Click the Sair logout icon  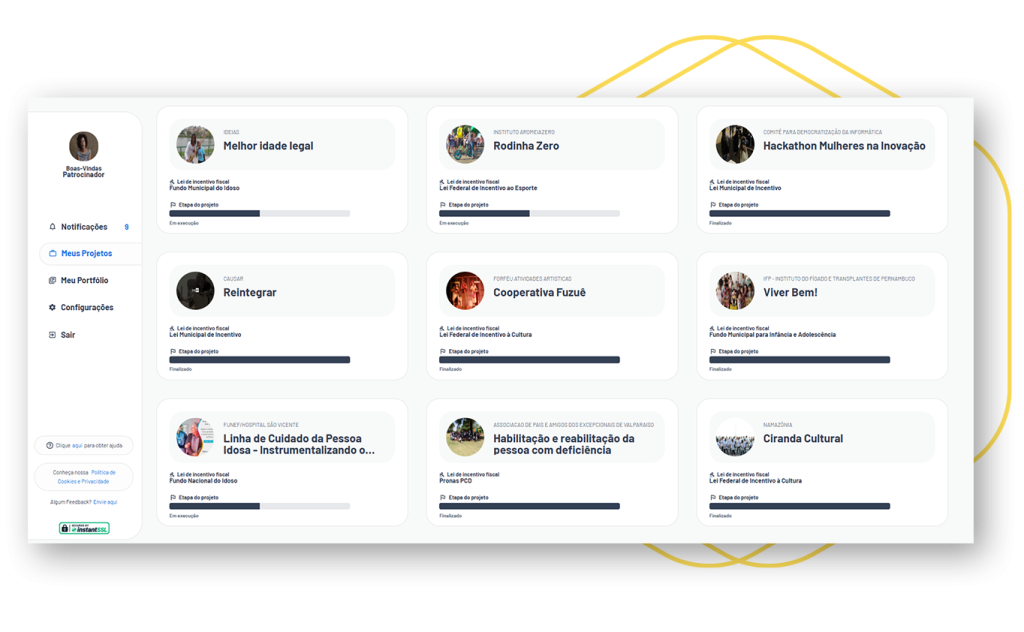point(52,334)
